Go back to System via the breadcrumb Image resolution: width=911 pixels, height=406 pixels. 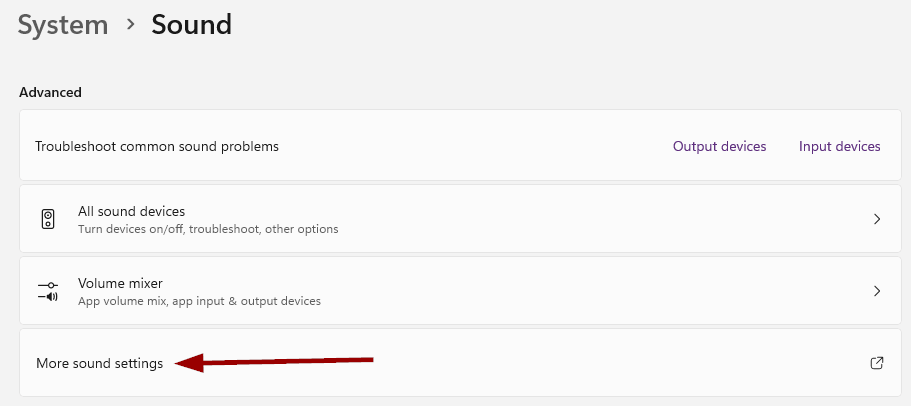(x=63, y=25)
